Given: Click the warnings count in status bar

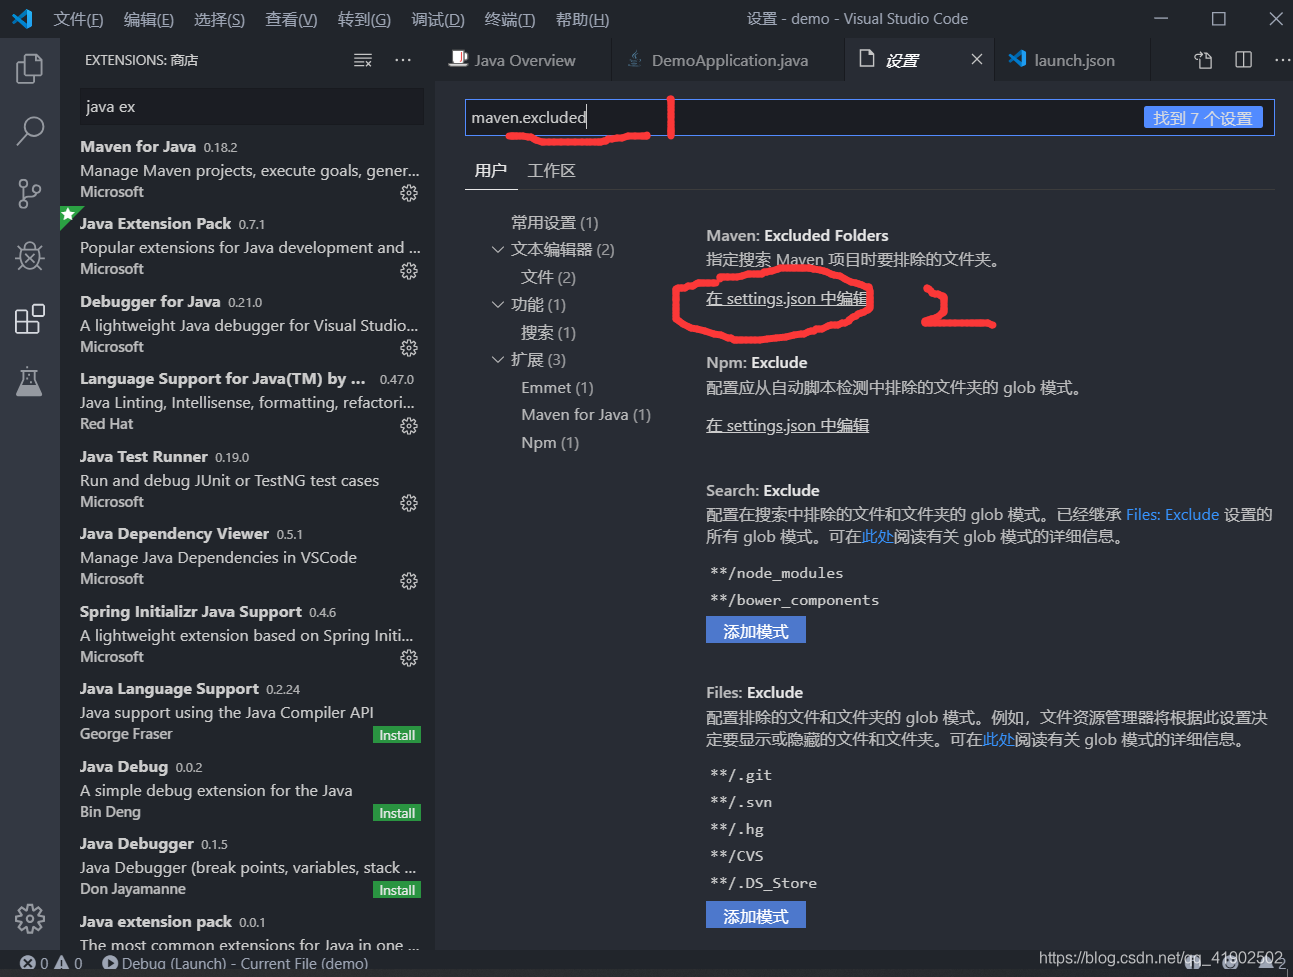Looking at the screenshot, I should tap(69, 963).
